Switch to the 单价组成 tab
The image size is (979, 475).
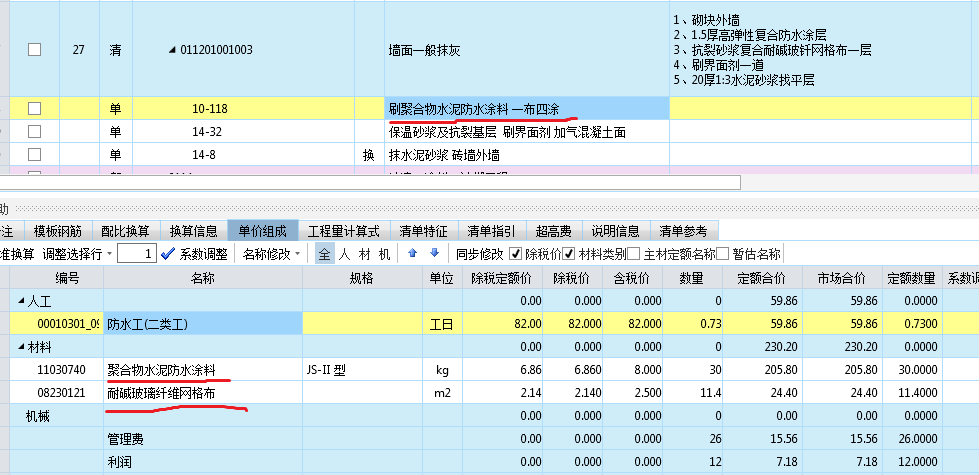coord(262,232)
